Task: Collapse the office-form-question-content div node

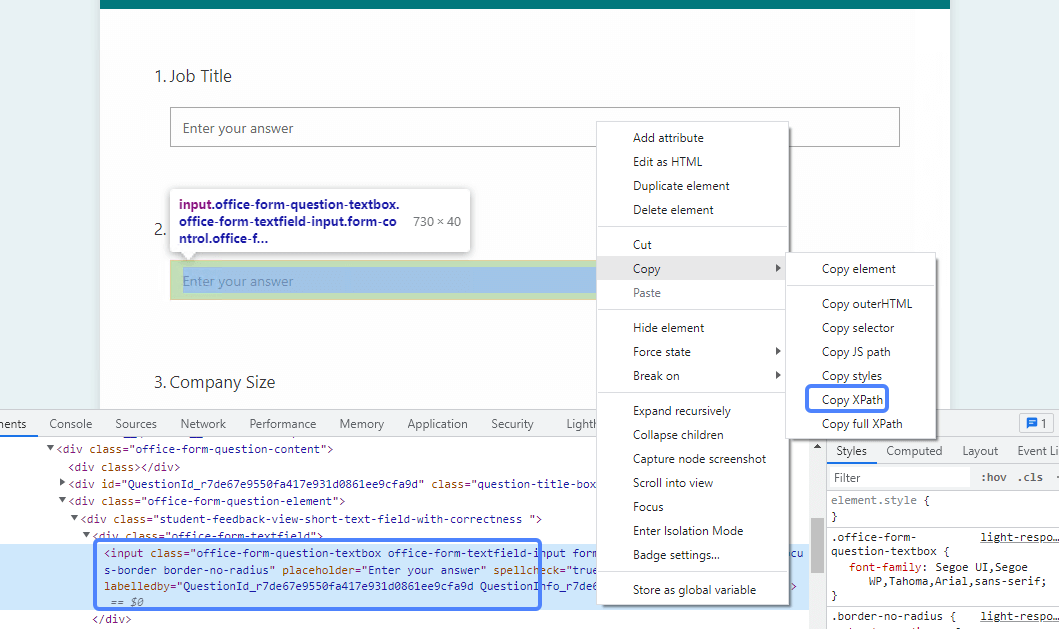Action: tap(50, 448)
